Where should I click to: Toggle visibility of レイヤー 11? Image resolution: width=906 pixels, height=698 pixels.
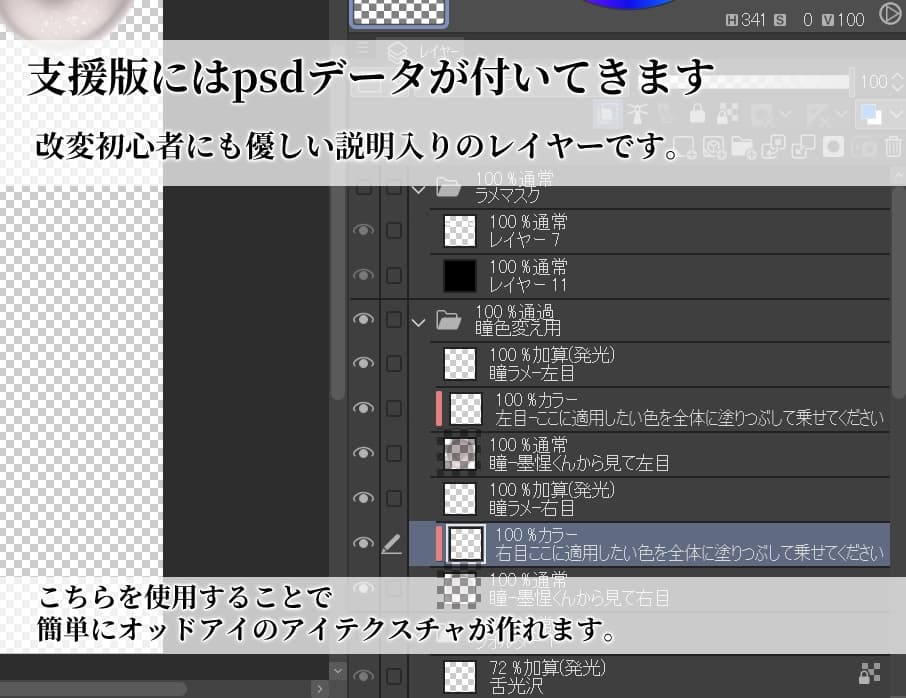[x=363, y=275]
